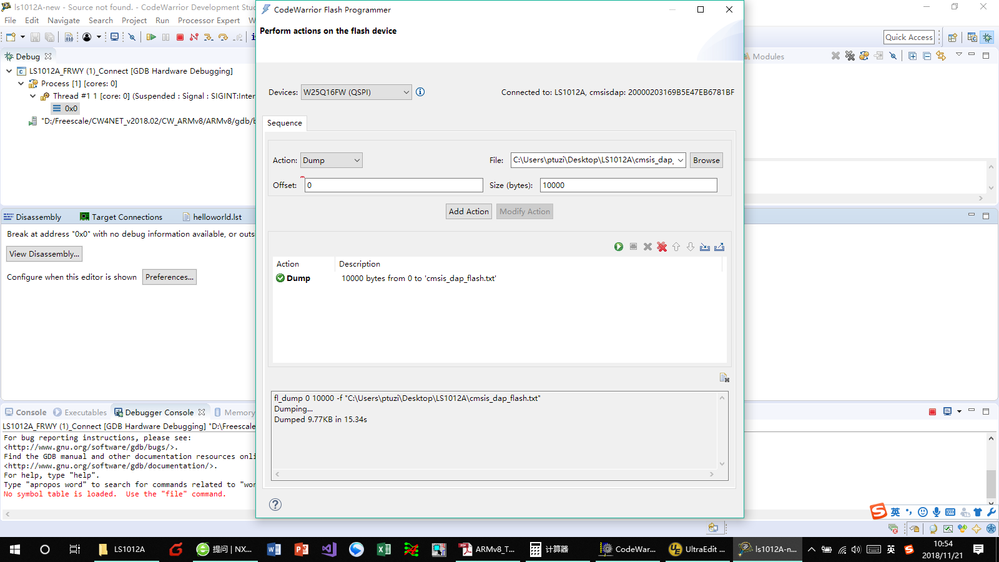Click Expand All icon in Modules view toolbar
This screenshot has height=562, width=999.
[x=912, y=56]
